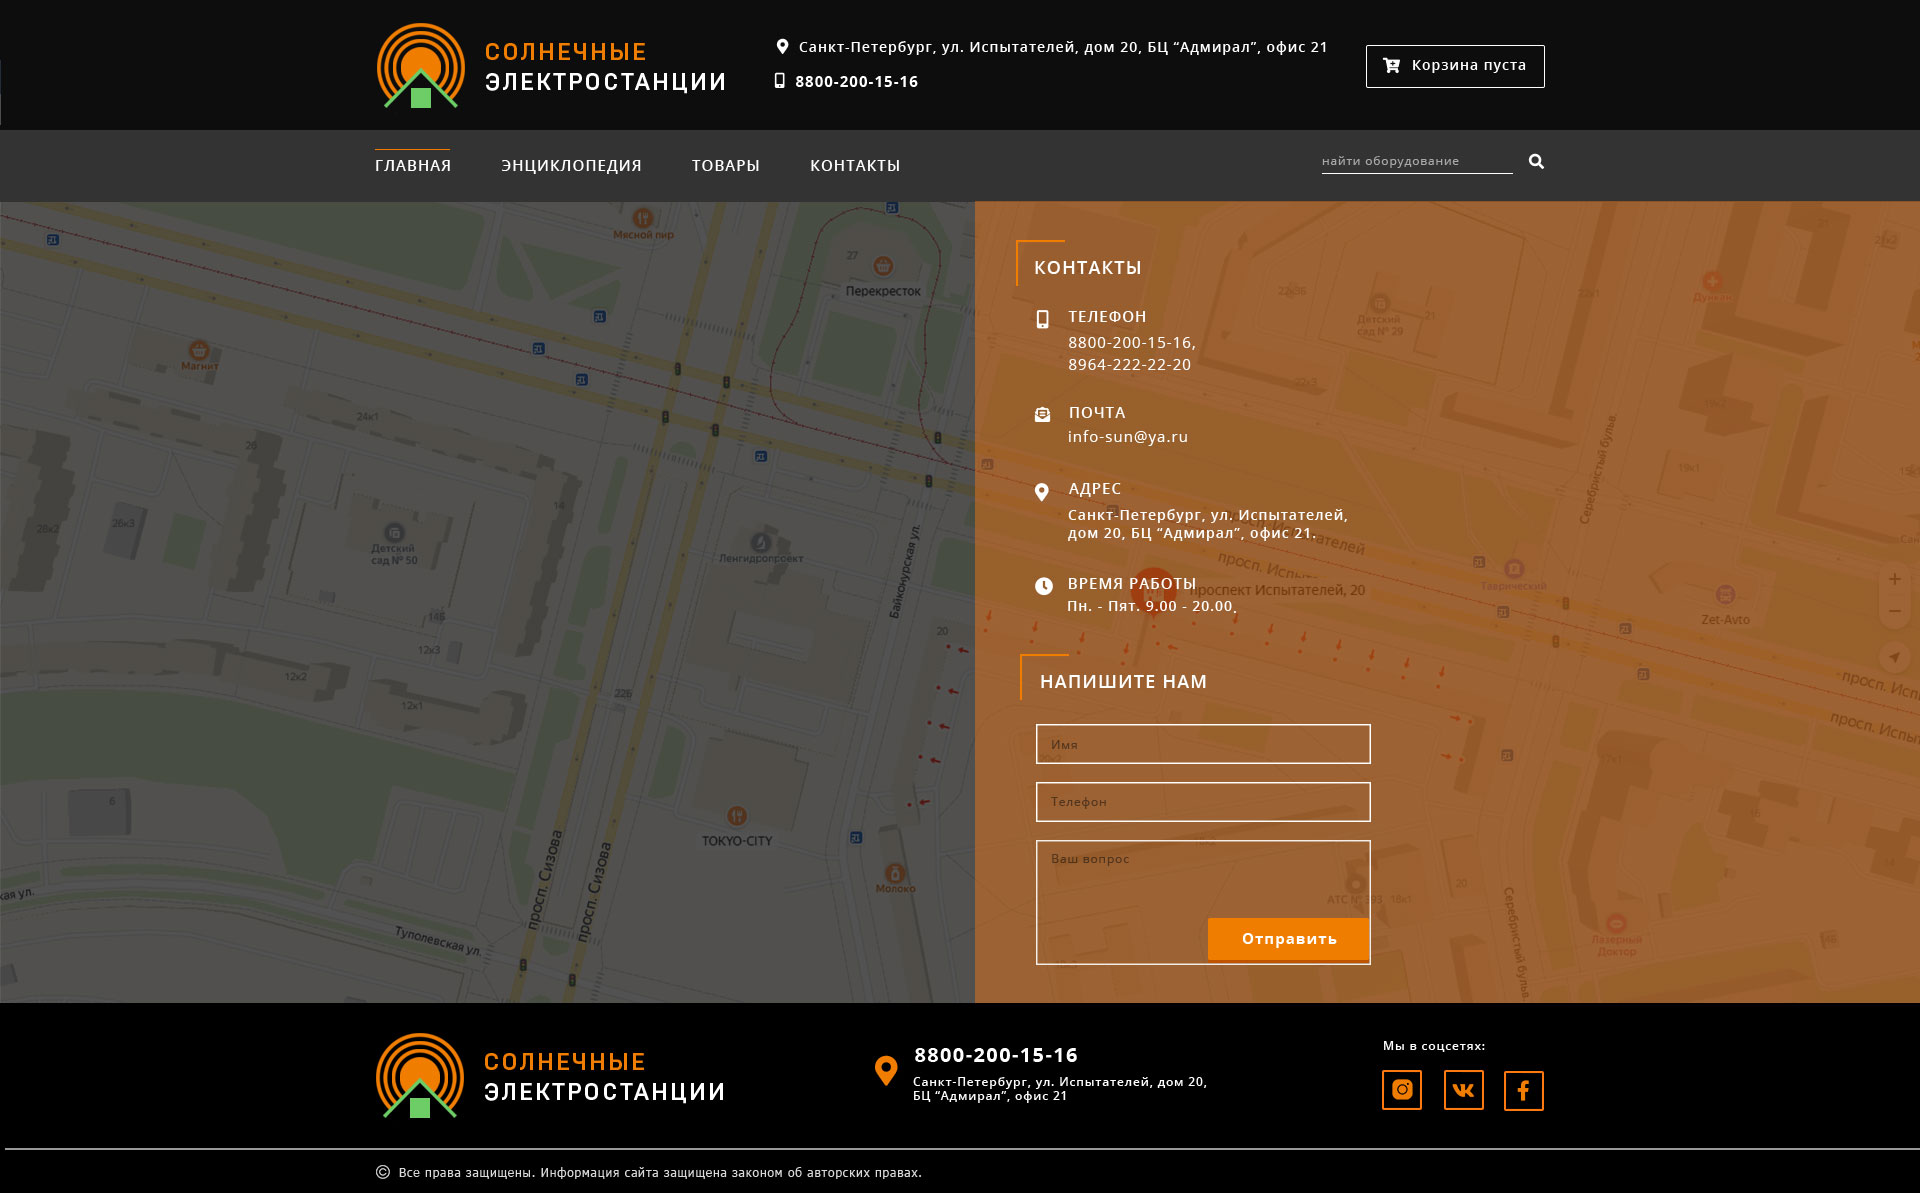This screenshot has width=1920, height=1193.
Task: Open ЭНЦИКЛОПЕДИЯ menu item
Action: [x=571, y=165]
